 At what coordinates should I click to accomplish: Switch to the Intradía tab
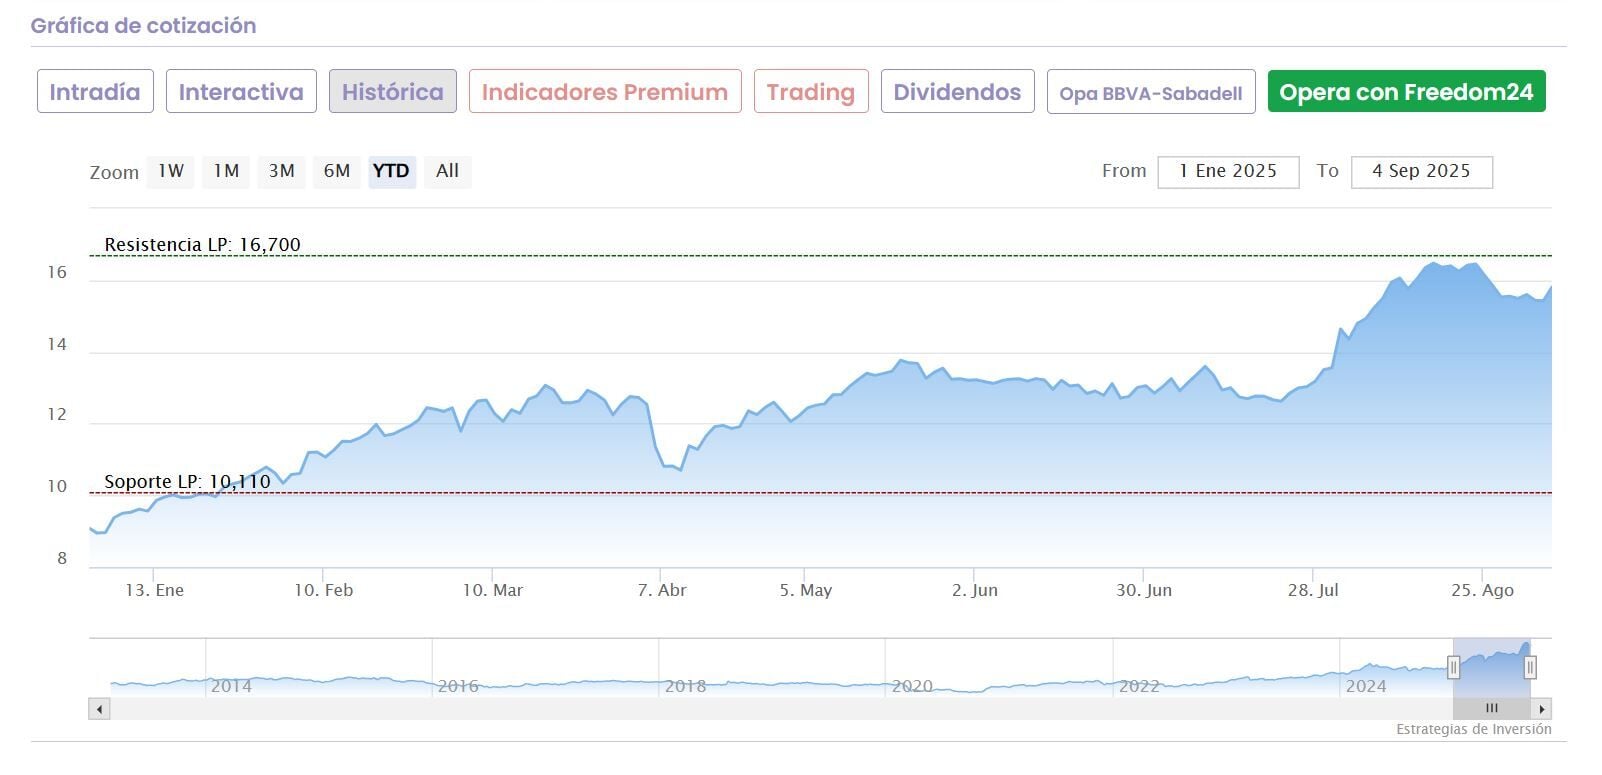[95, 92]
